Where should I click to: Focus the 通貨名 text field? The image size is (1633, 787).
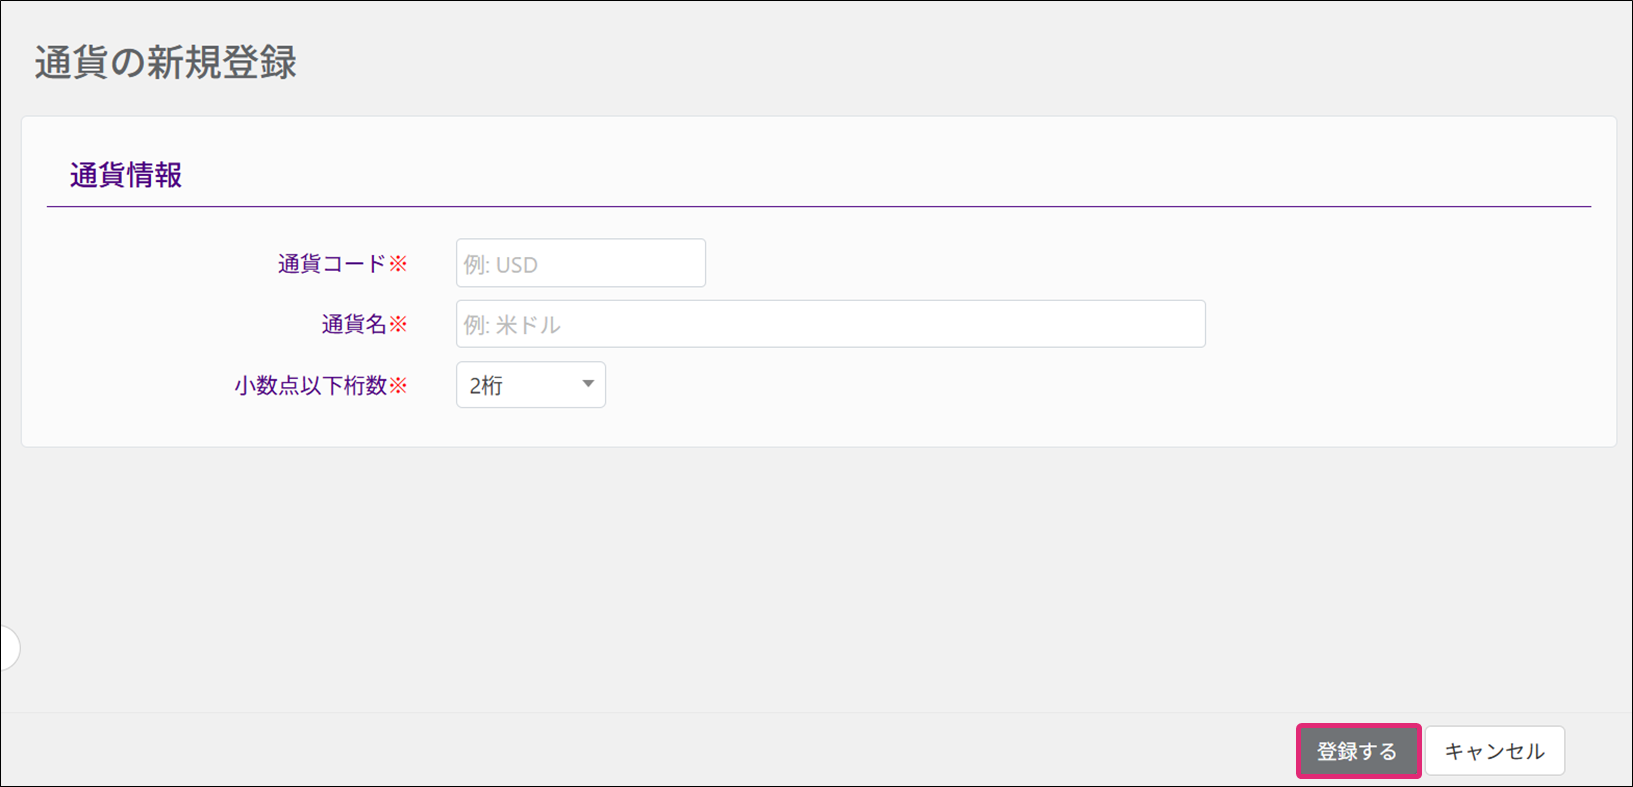point(830,324)
